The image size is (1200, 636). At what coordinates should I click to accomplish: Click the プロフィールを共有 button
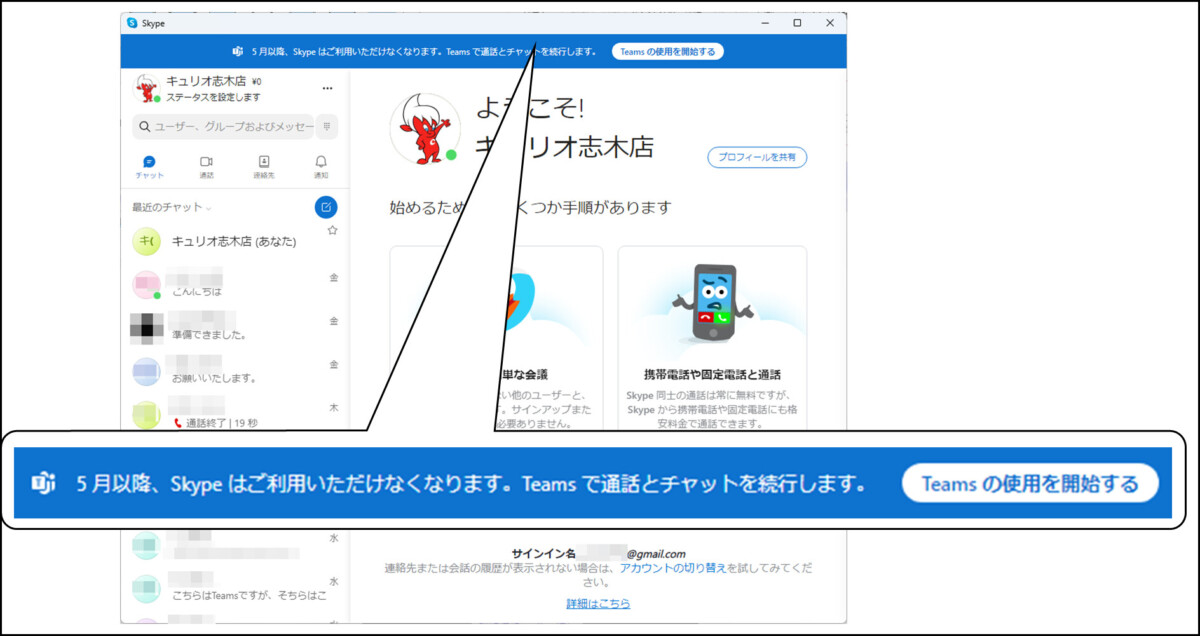coord(757,157)
